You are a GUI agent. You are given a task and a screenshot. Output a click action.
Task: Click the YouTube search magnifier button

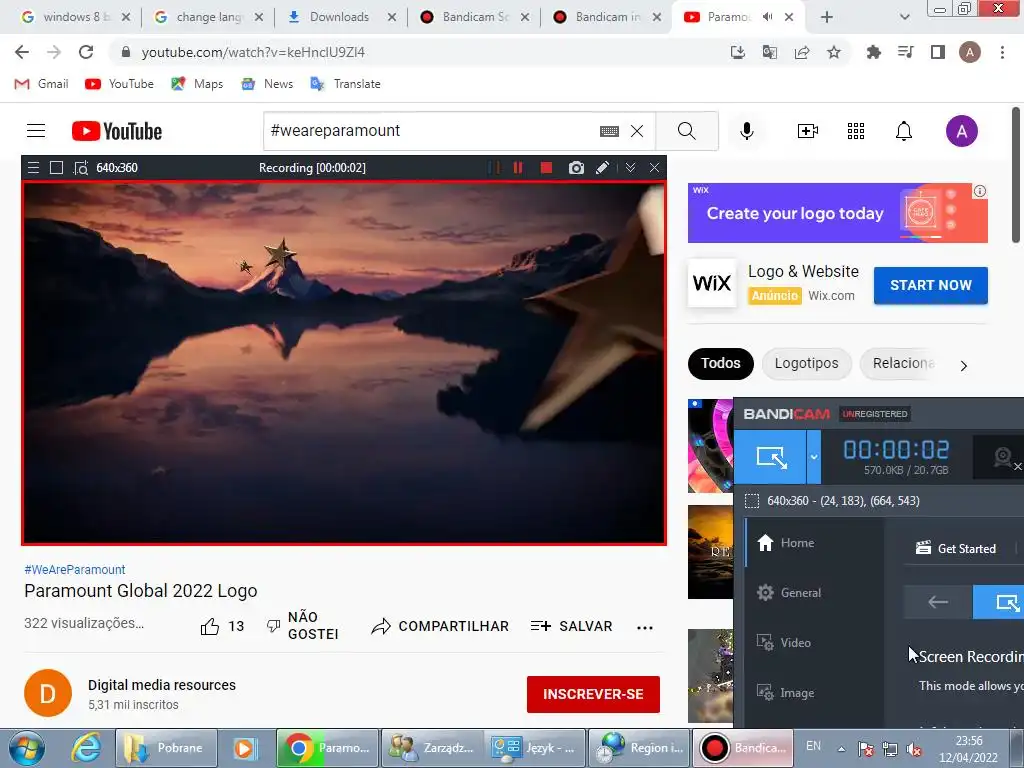[686, 131]
